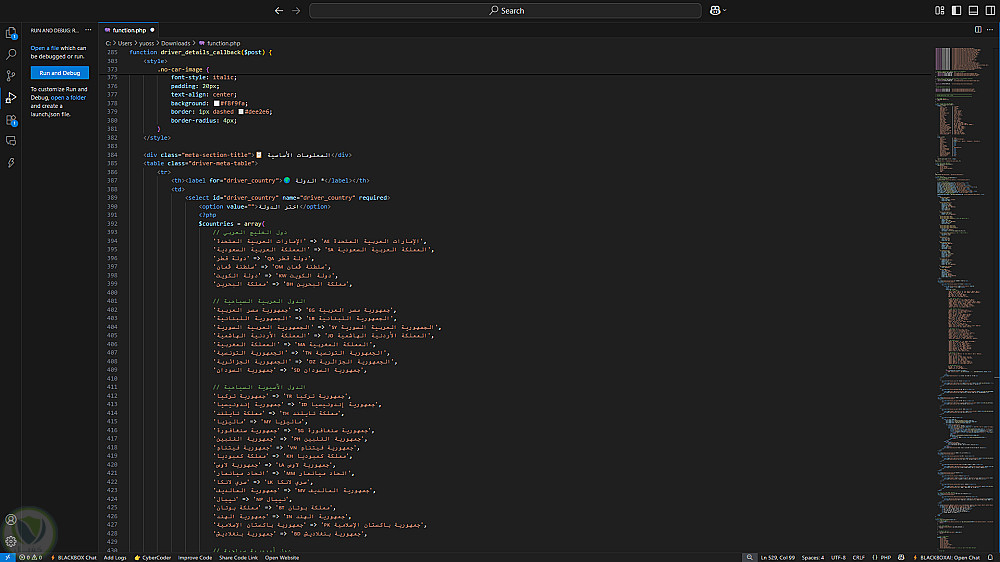Split the editor to the right
The height and width of the screenshot is (562, 1000).
point(978,30)
